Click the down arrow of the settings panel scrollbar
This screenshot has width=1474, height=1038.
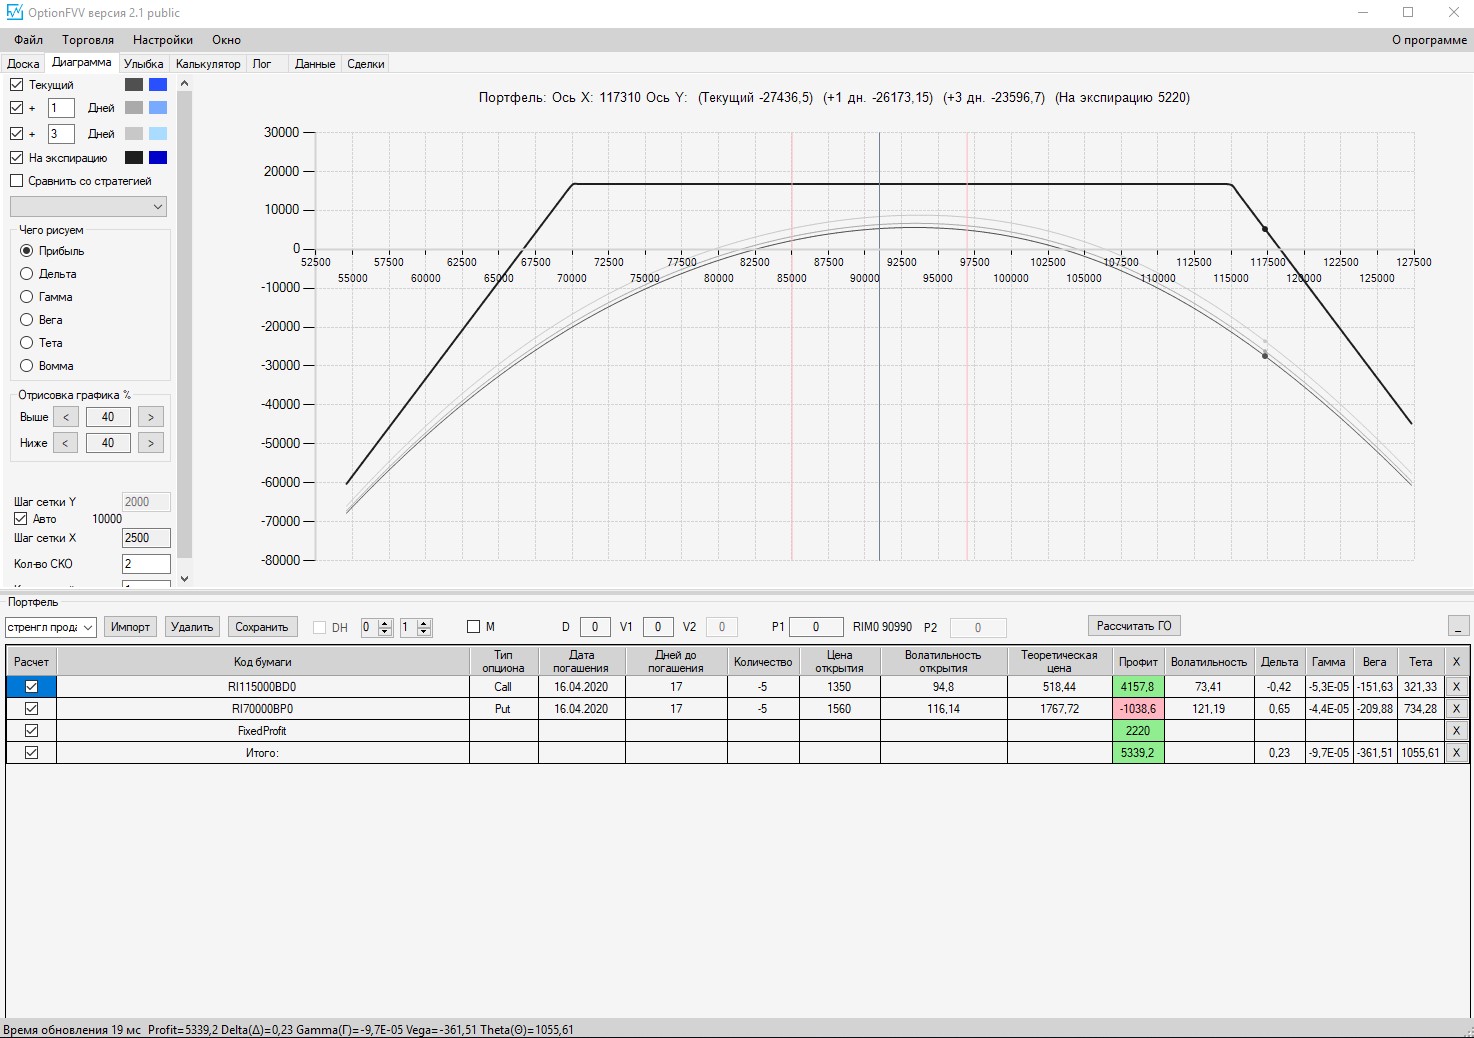coord(184,578)
